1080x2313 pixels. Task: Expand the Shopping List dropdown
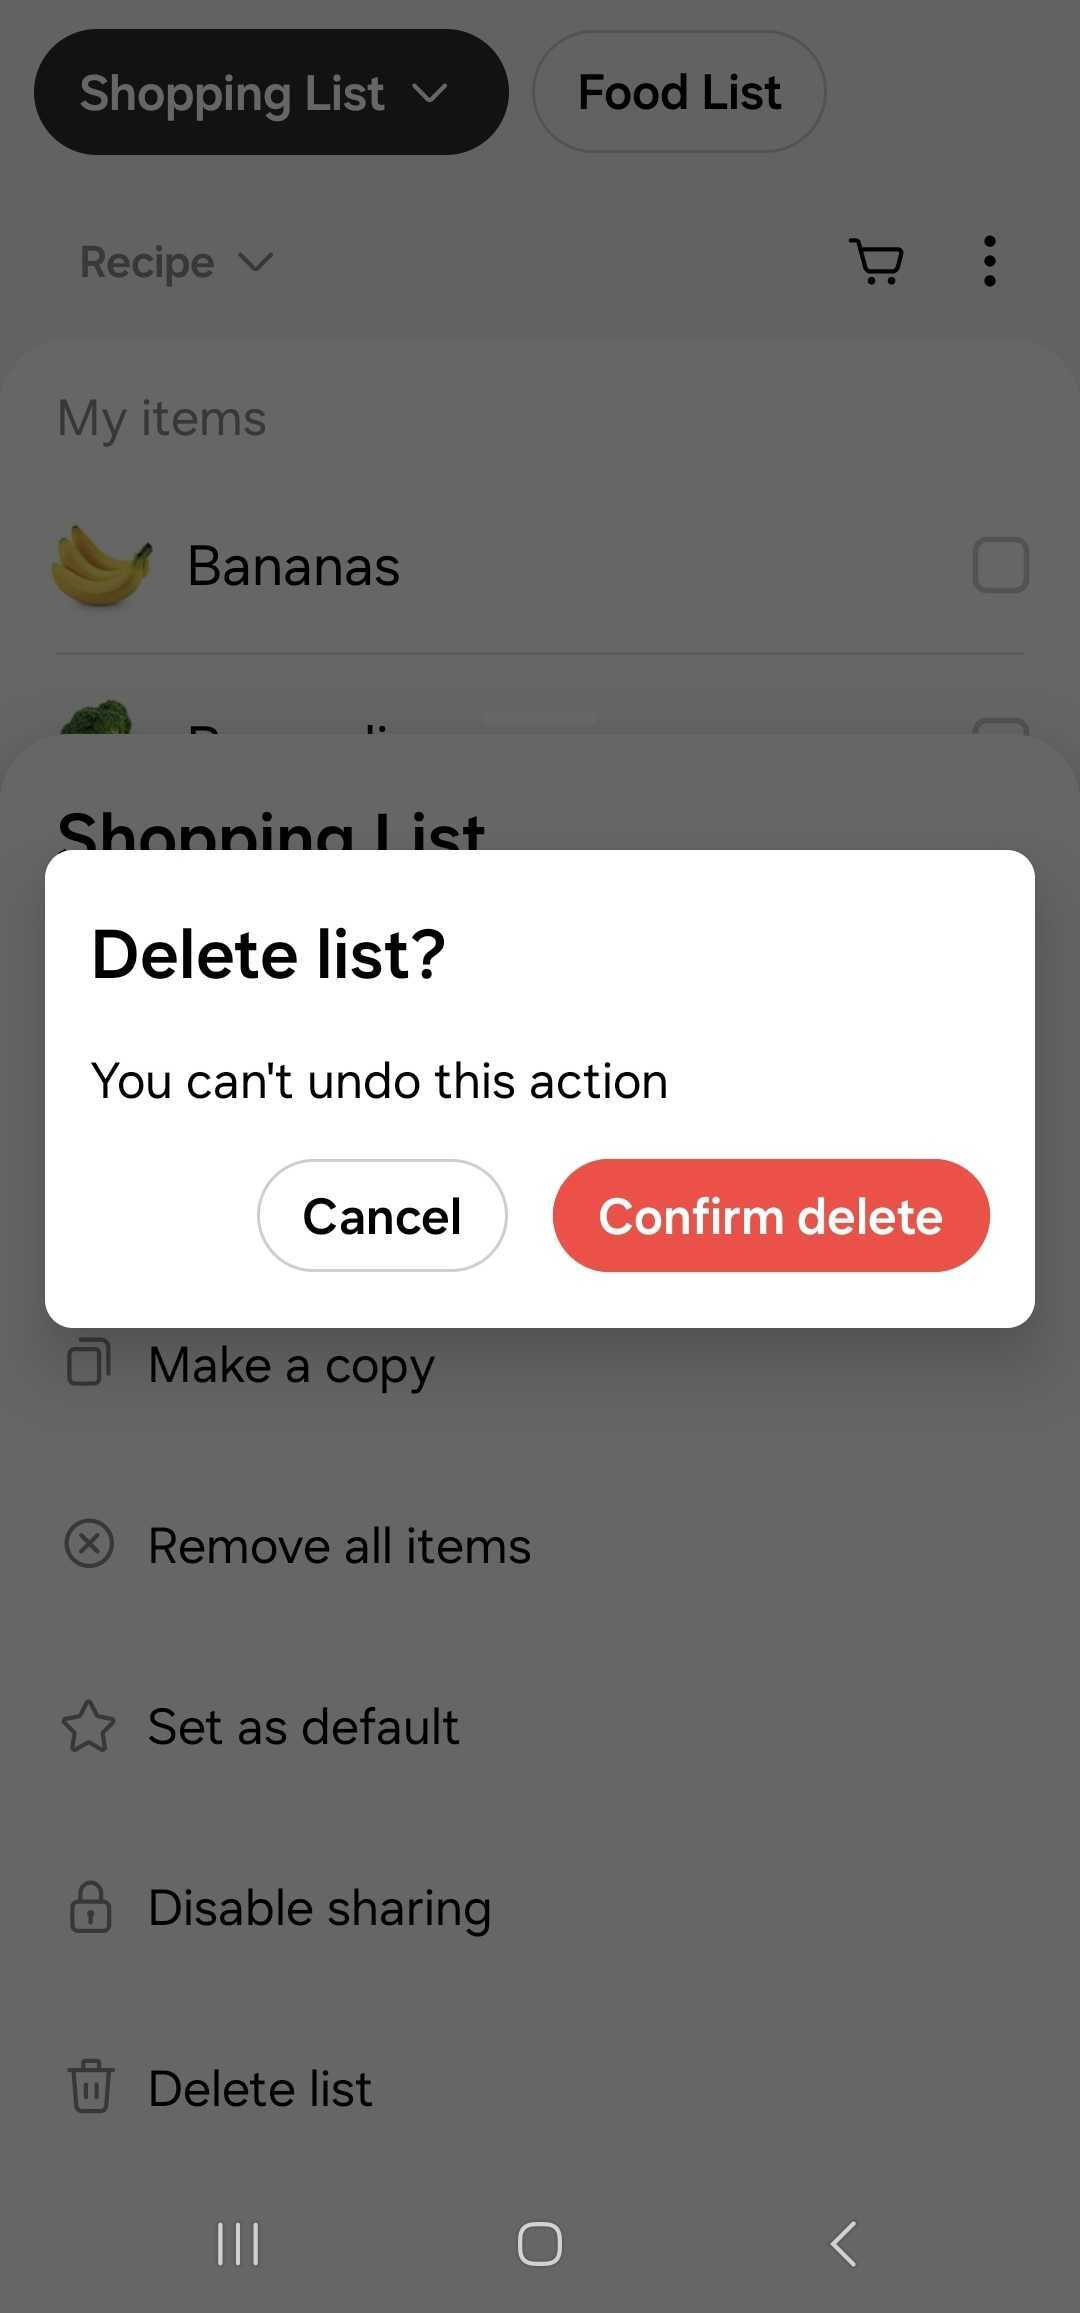[271, 92]
